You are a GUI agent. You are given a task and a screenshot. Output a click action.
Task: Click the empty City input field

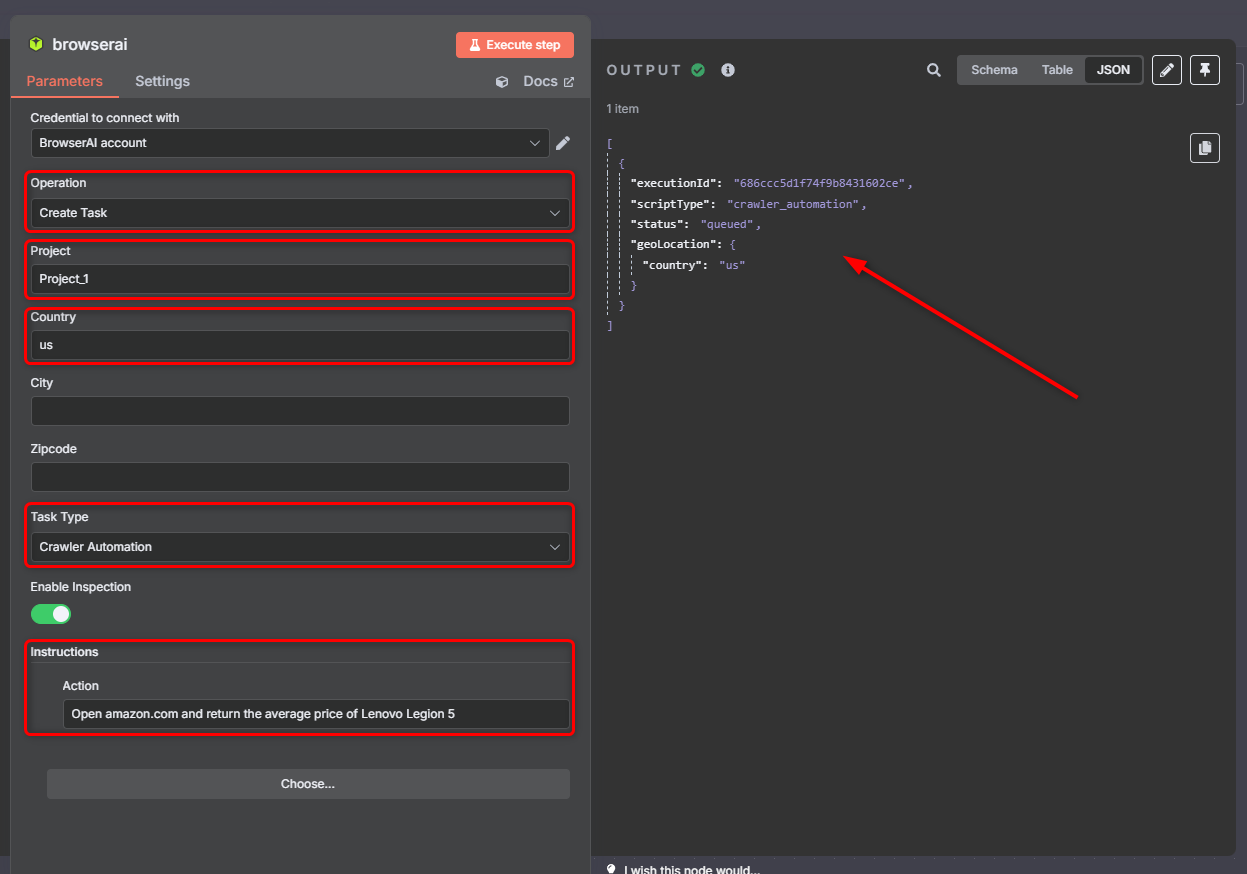[300, 411]
